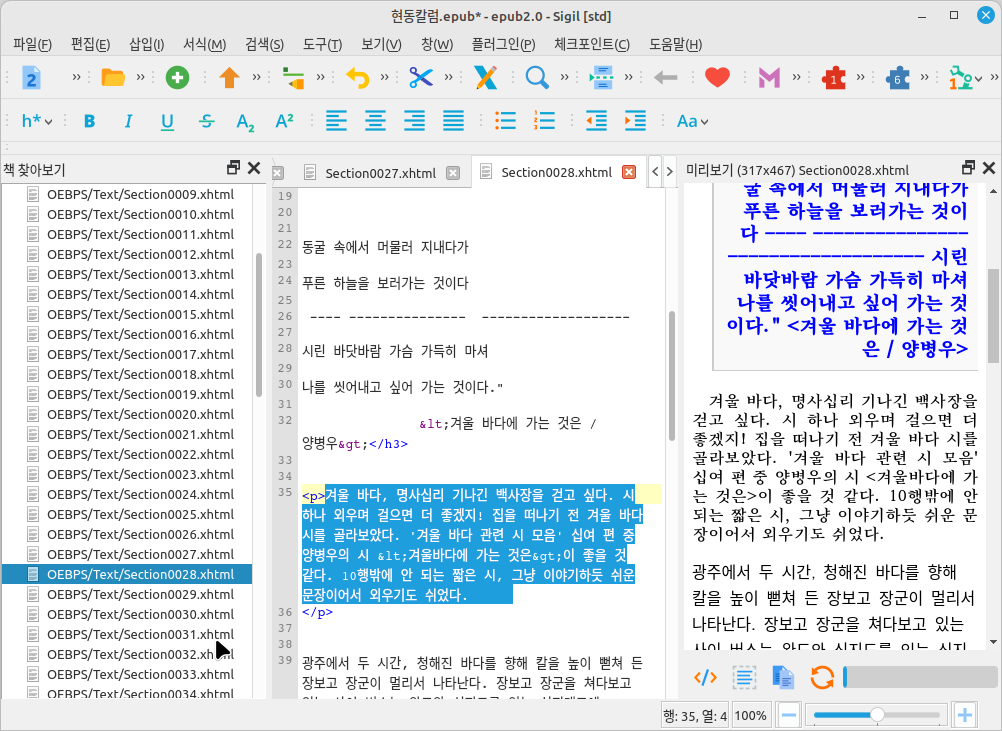Image resolution: width=1002 pixels, height=731 pixels.
Task: Click the preview panel vertical scrollbar
Action: [x=993, y=315]
